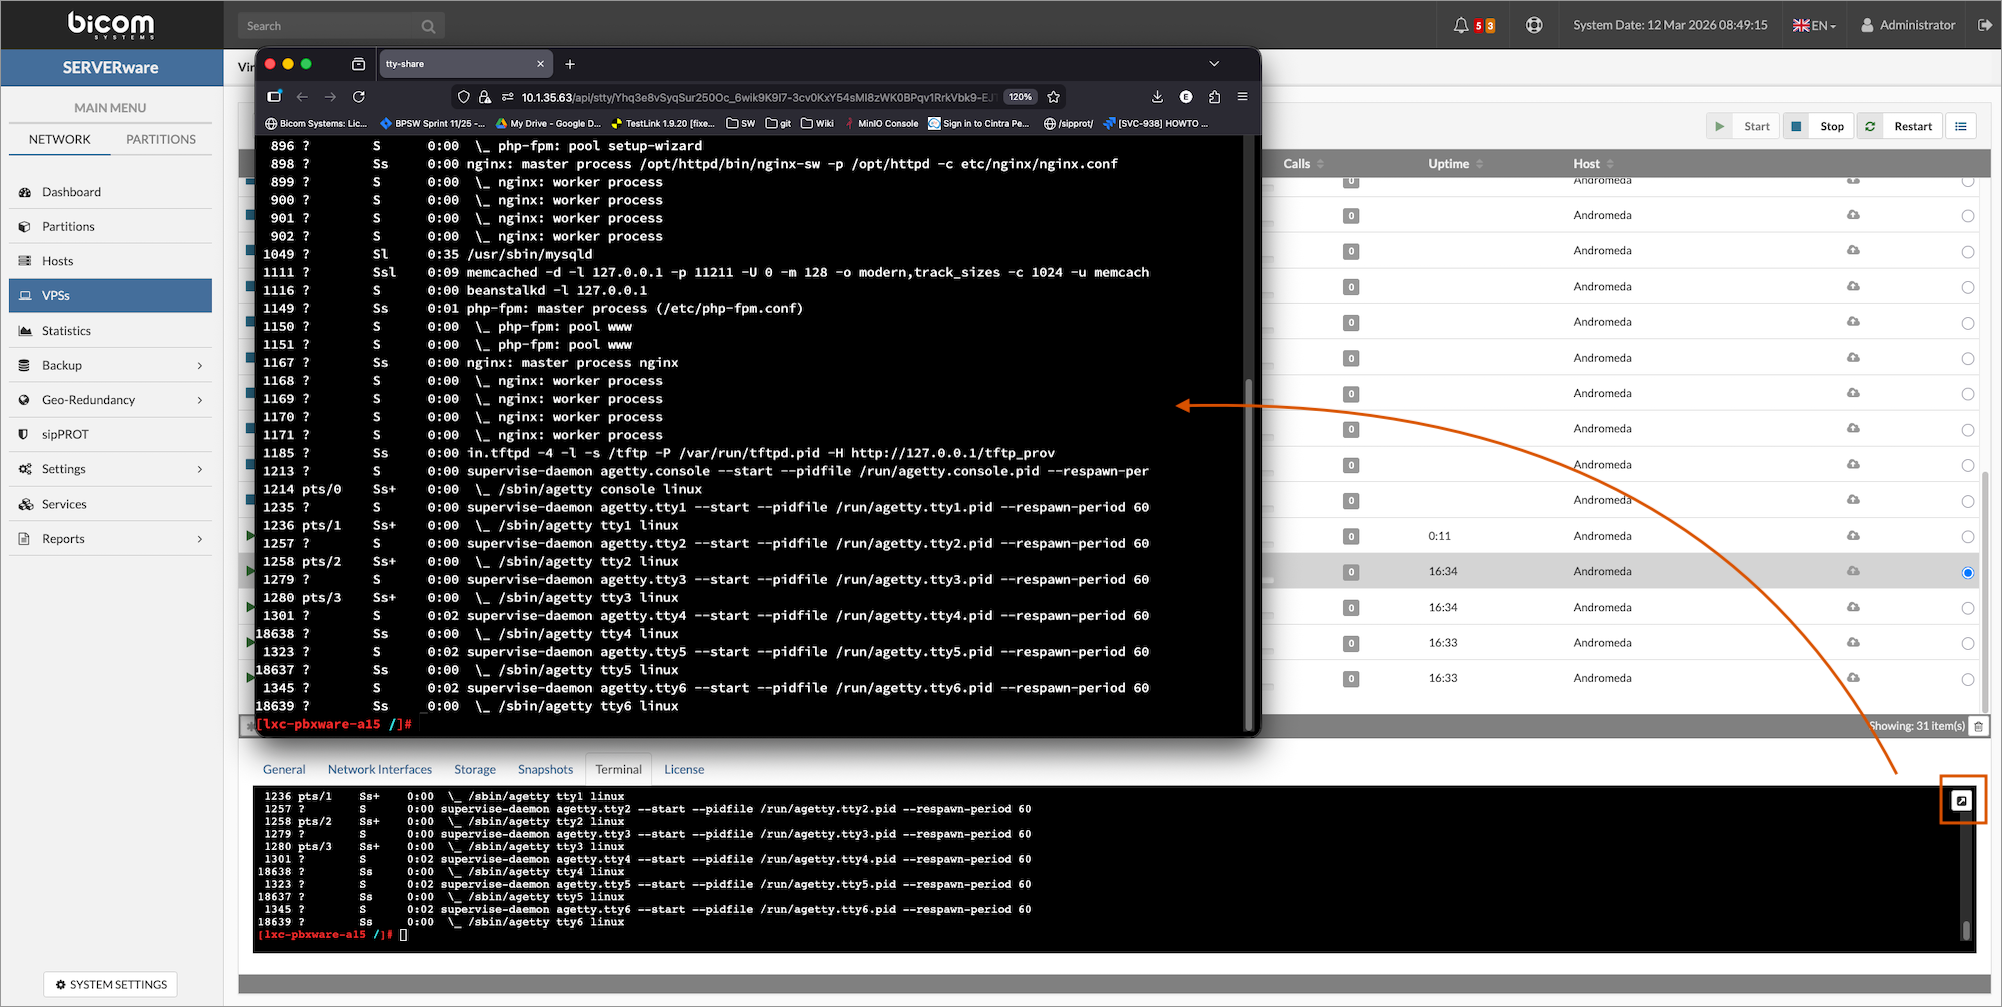Click the connection lock icon in address bar

[x=485, y=97]
